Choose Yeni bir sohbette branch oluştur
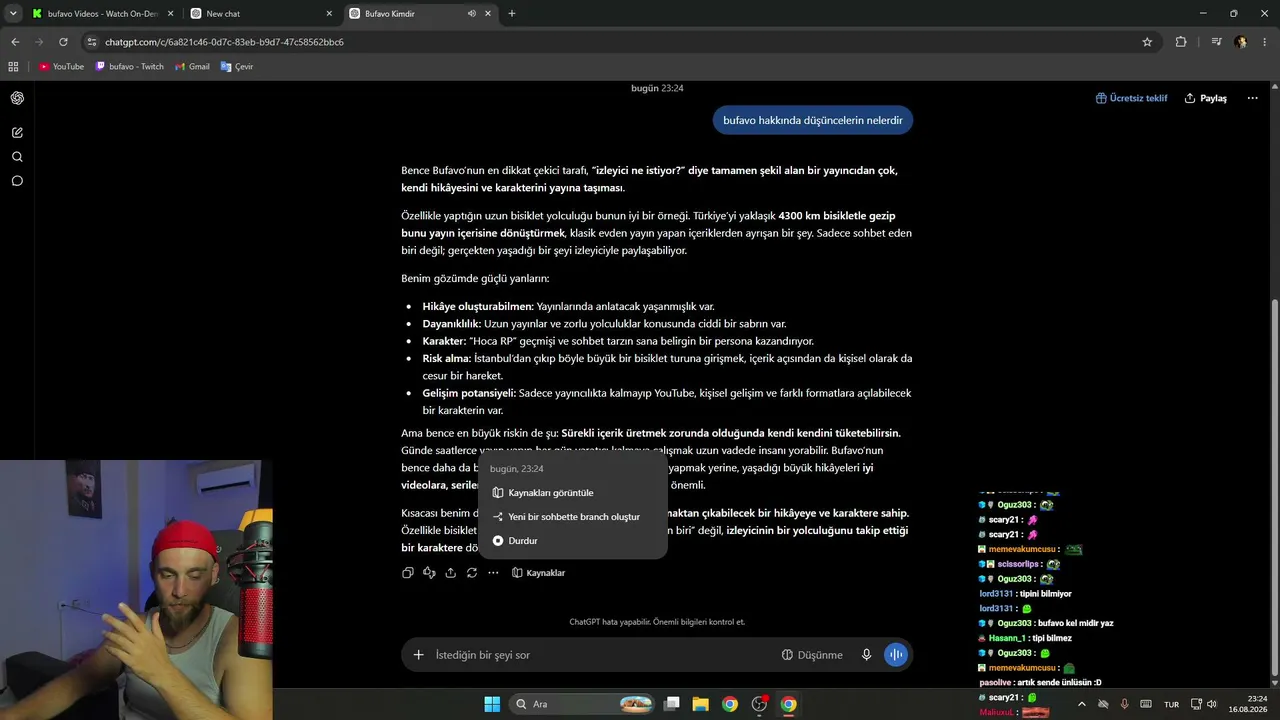 (573, 517)
